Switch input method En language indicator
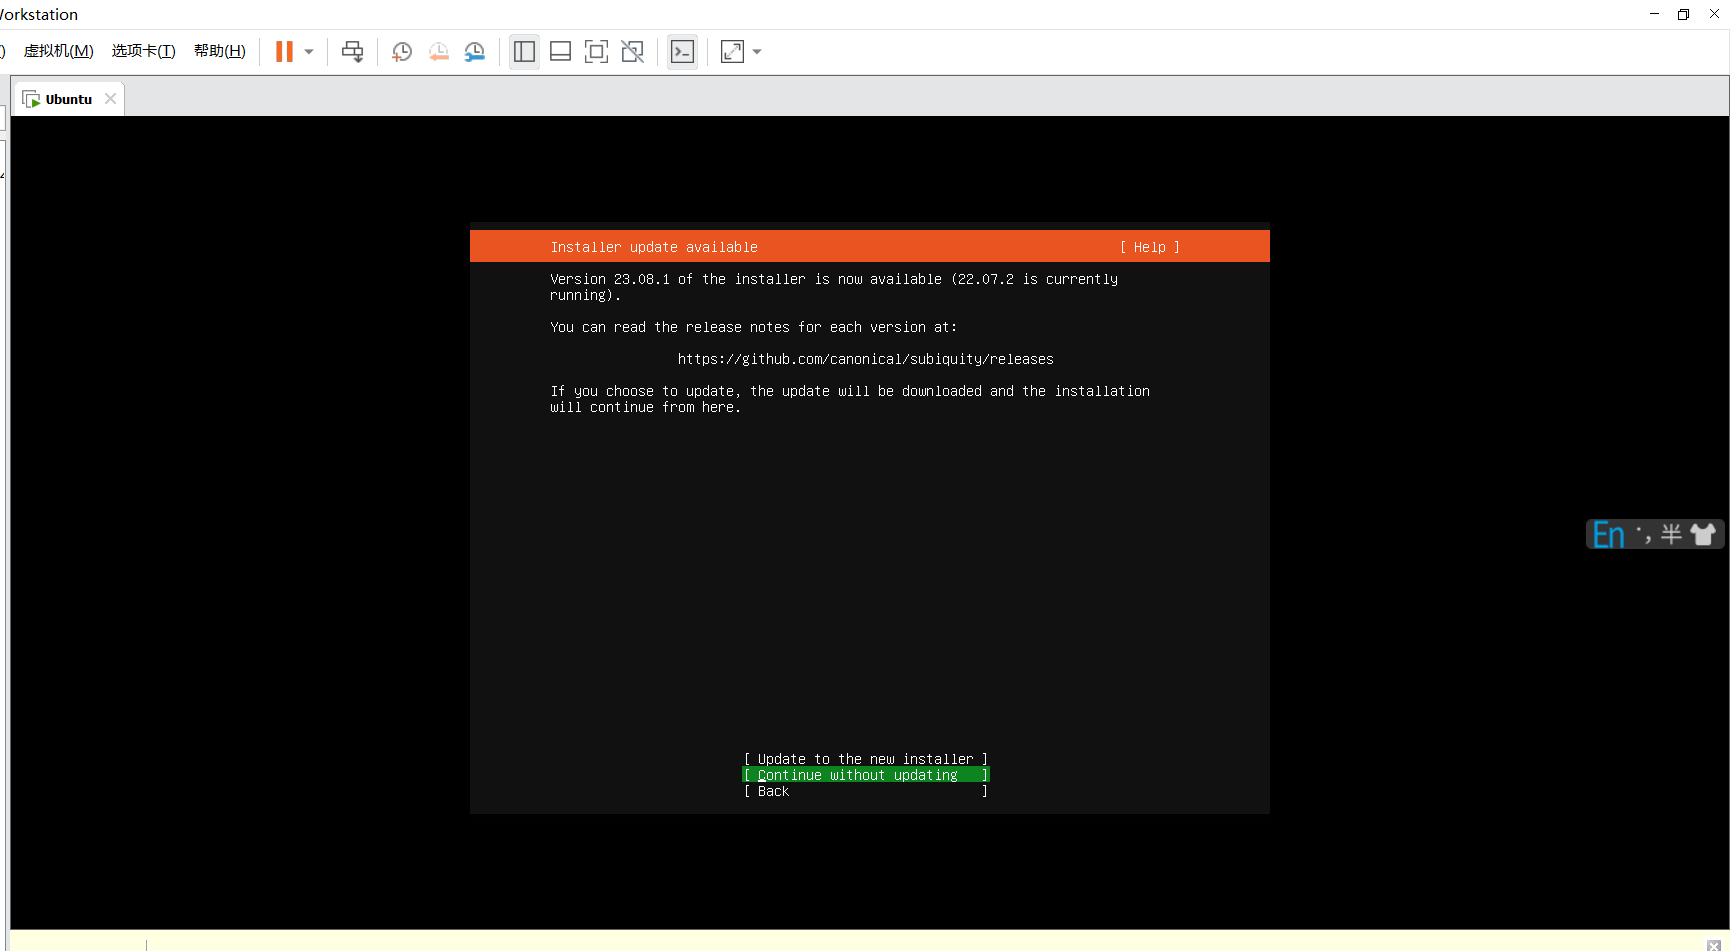The height and width of the screenshot is (951, 1730). pyautogui.click(x=1608, y=535)
